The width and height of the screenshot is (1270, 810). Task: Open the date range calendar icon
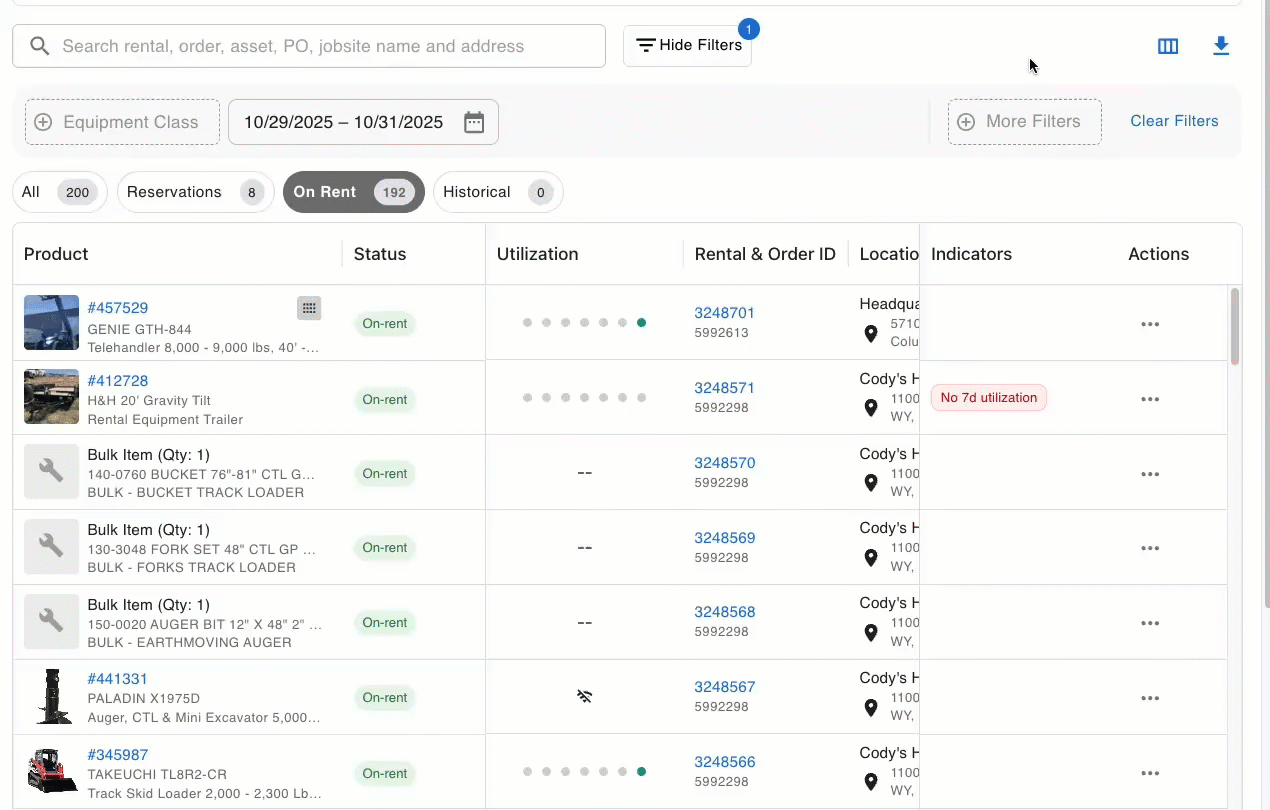[x=474, y=122]
